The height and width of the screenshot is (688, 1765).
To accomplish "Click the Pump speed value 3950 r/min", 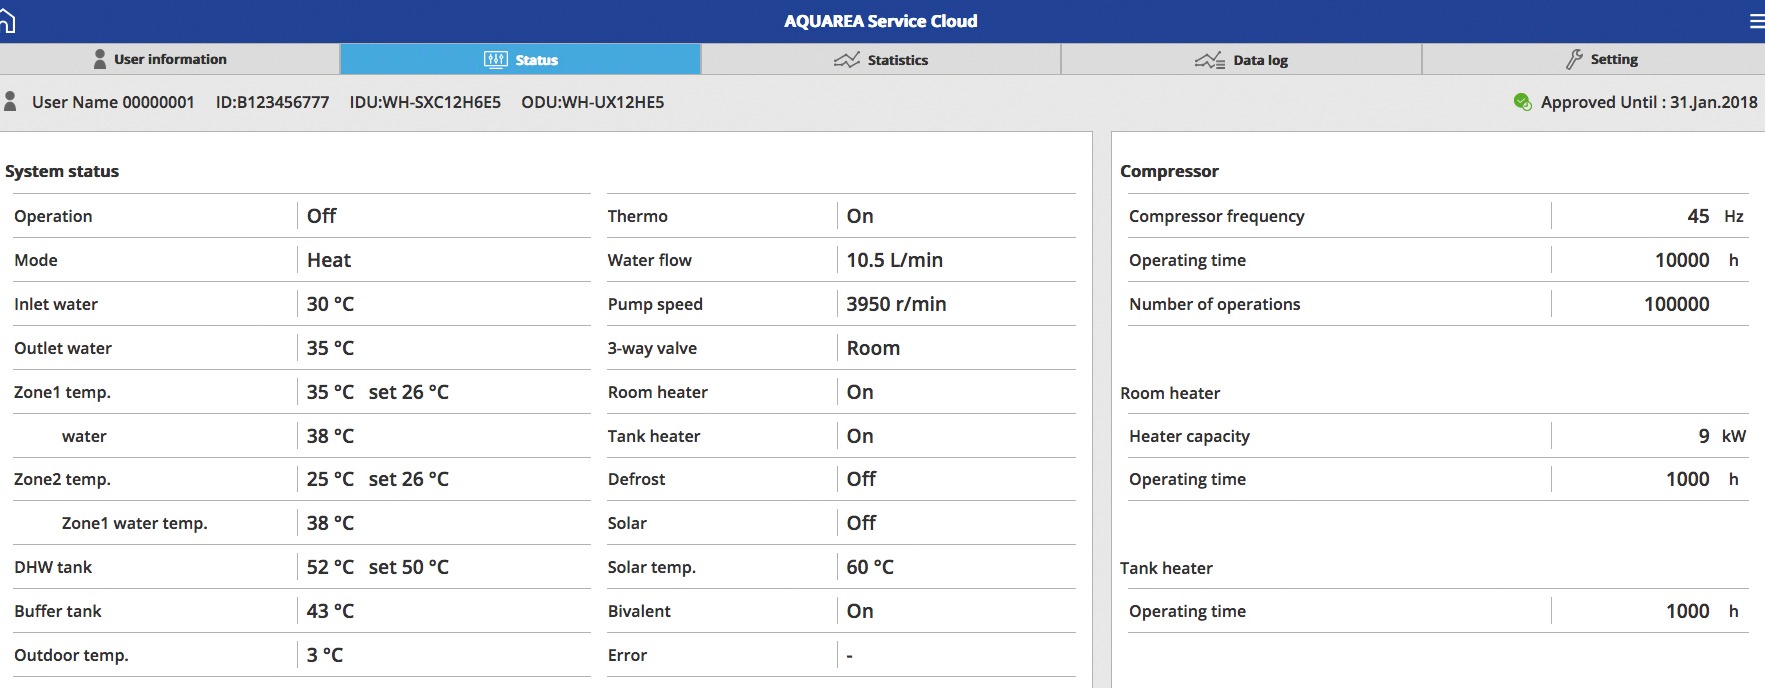I will (896, 304).
